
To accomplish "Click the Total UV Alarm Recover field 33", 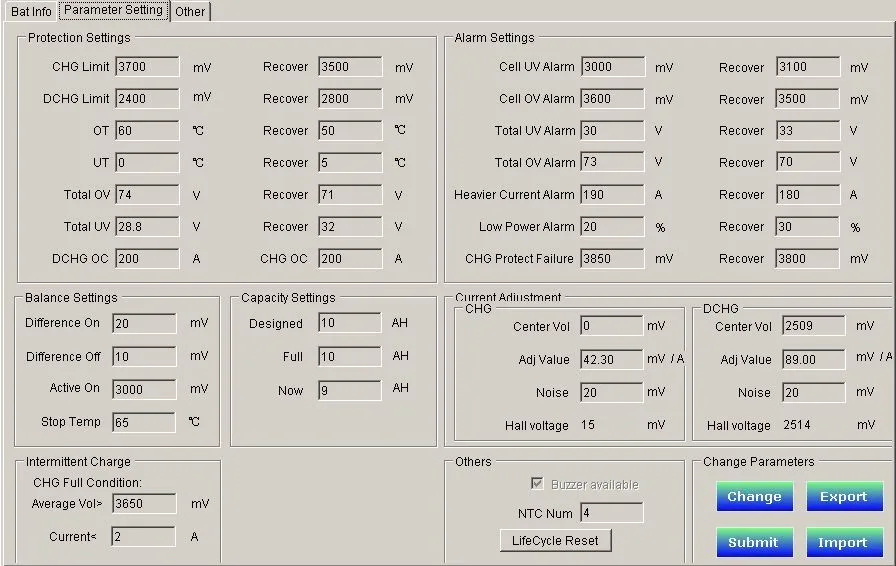I will (x=808, y=130).
